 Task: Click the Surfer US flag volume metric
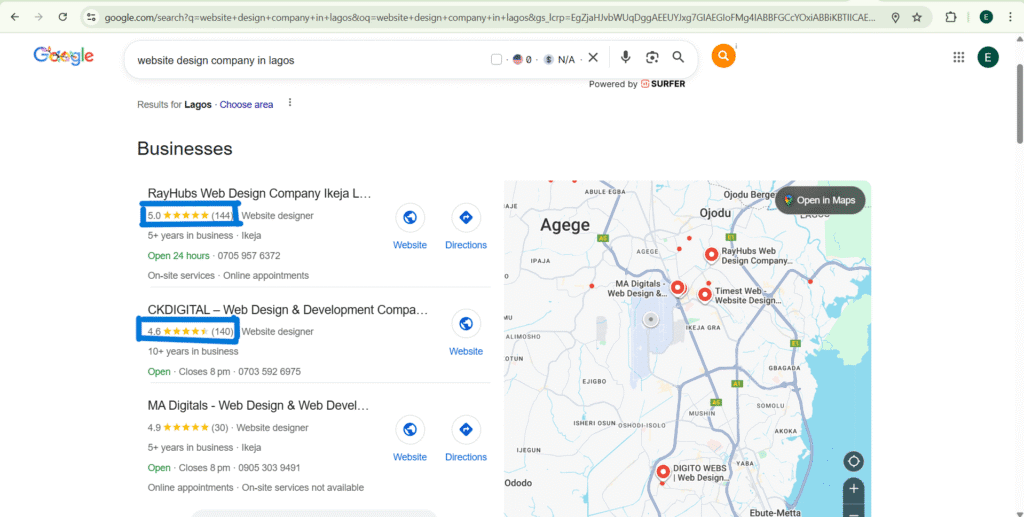tap(522, 59)
